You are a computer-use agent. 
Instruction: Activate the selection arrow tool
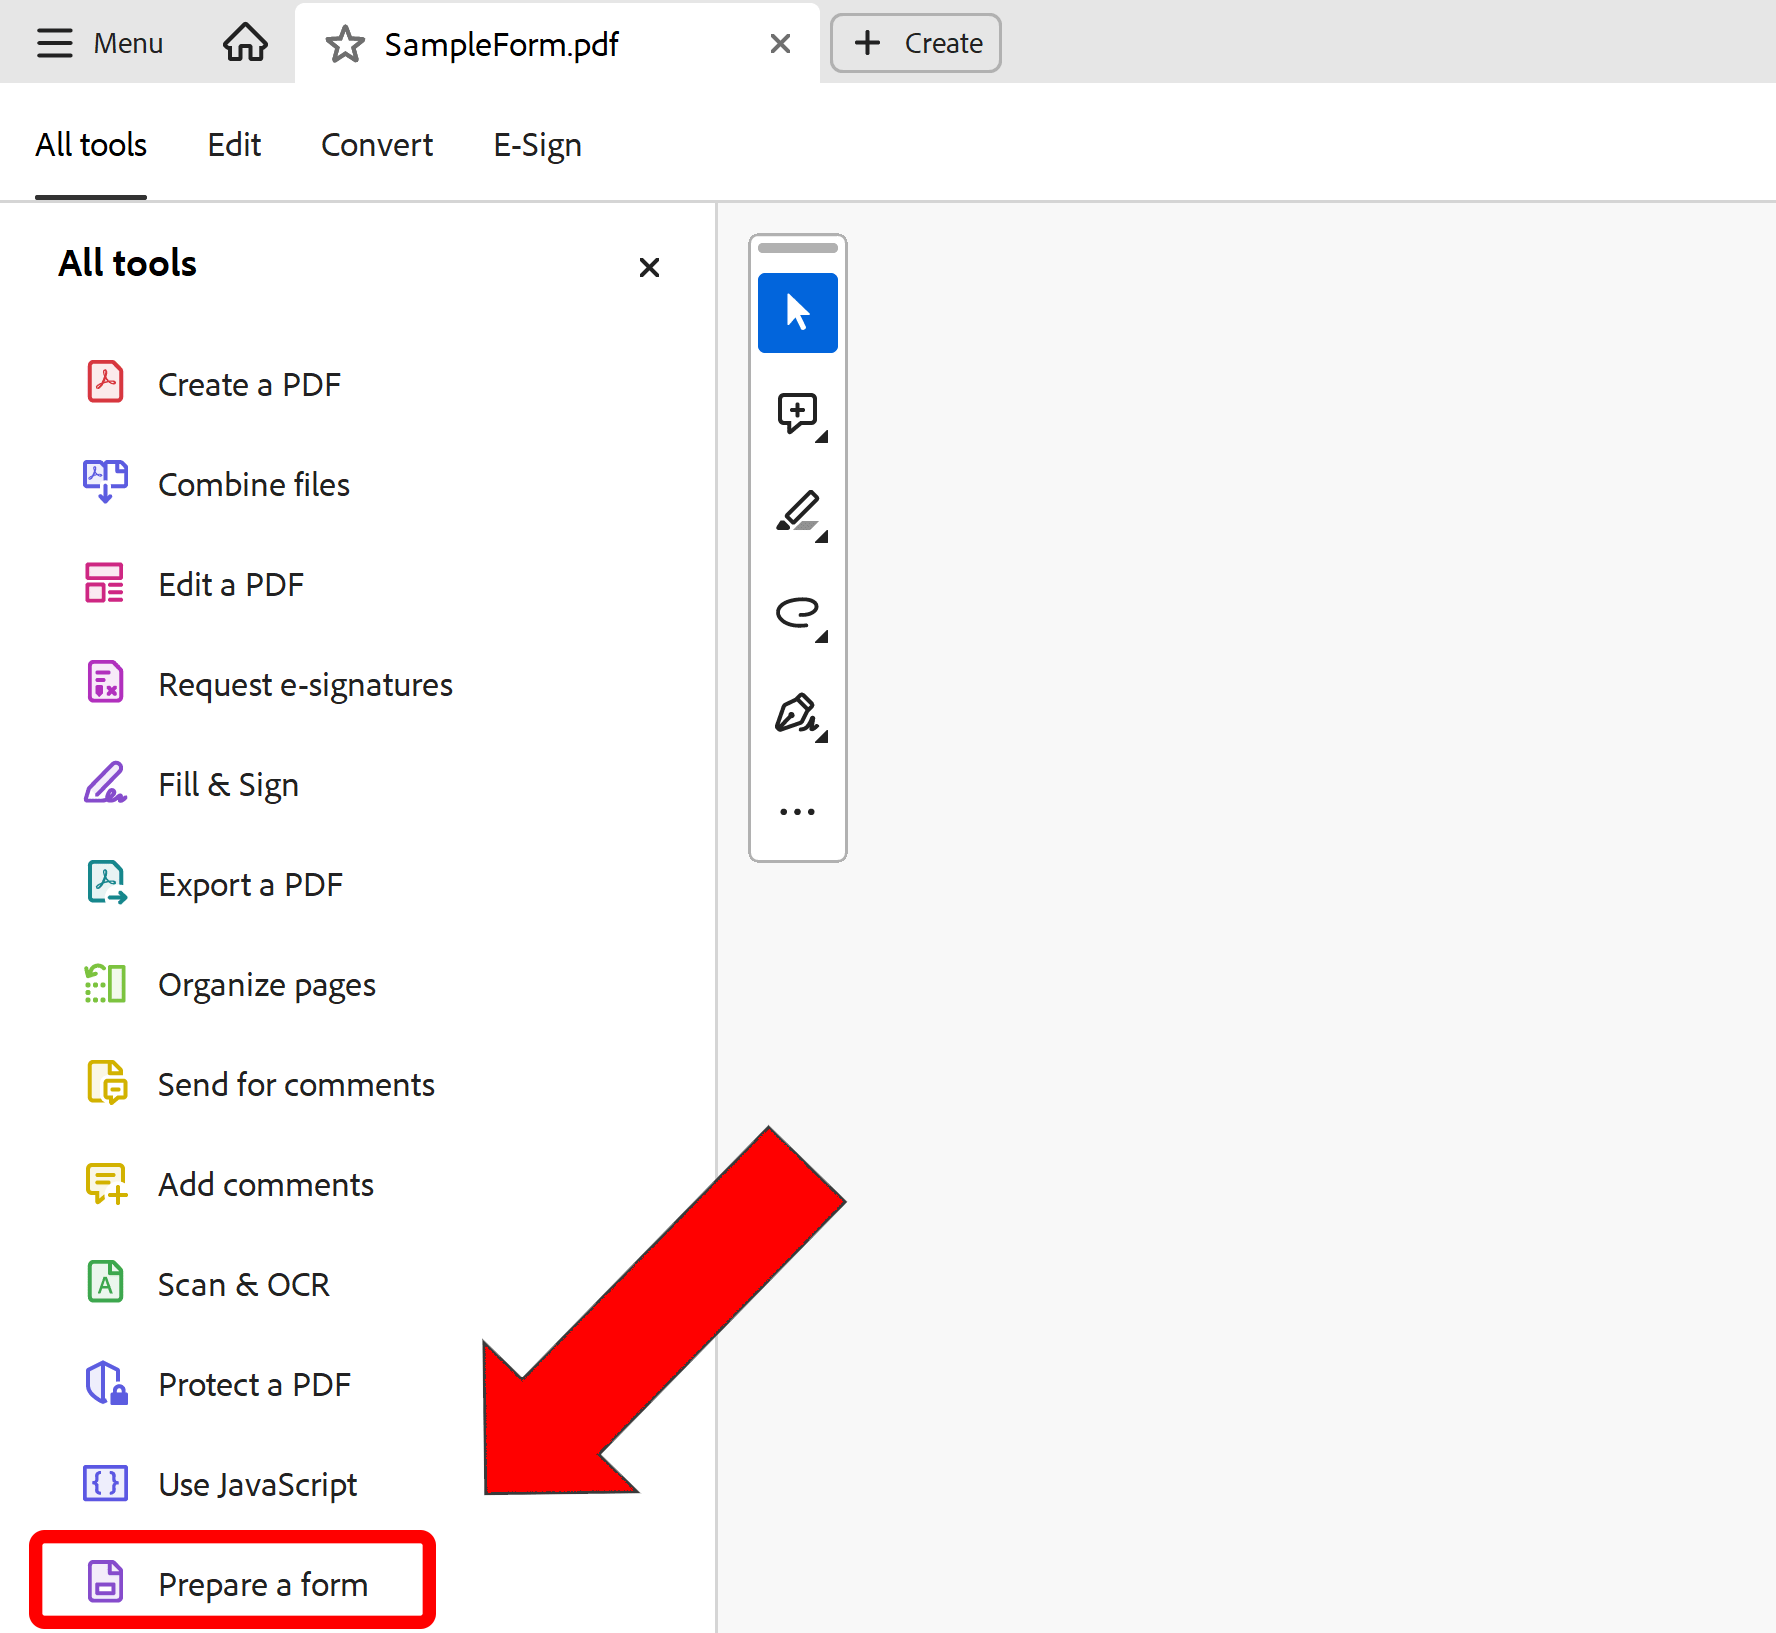click(x=797, y=313)
